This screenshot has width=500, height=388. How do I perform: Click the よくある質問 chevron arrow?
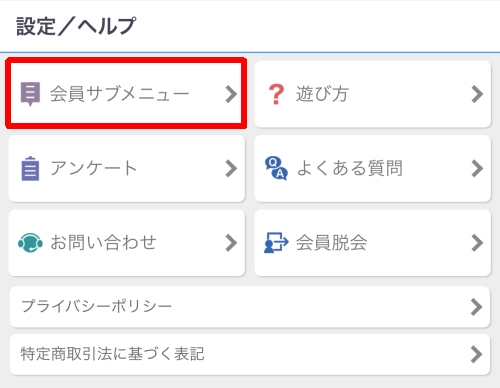click(477, 168)
